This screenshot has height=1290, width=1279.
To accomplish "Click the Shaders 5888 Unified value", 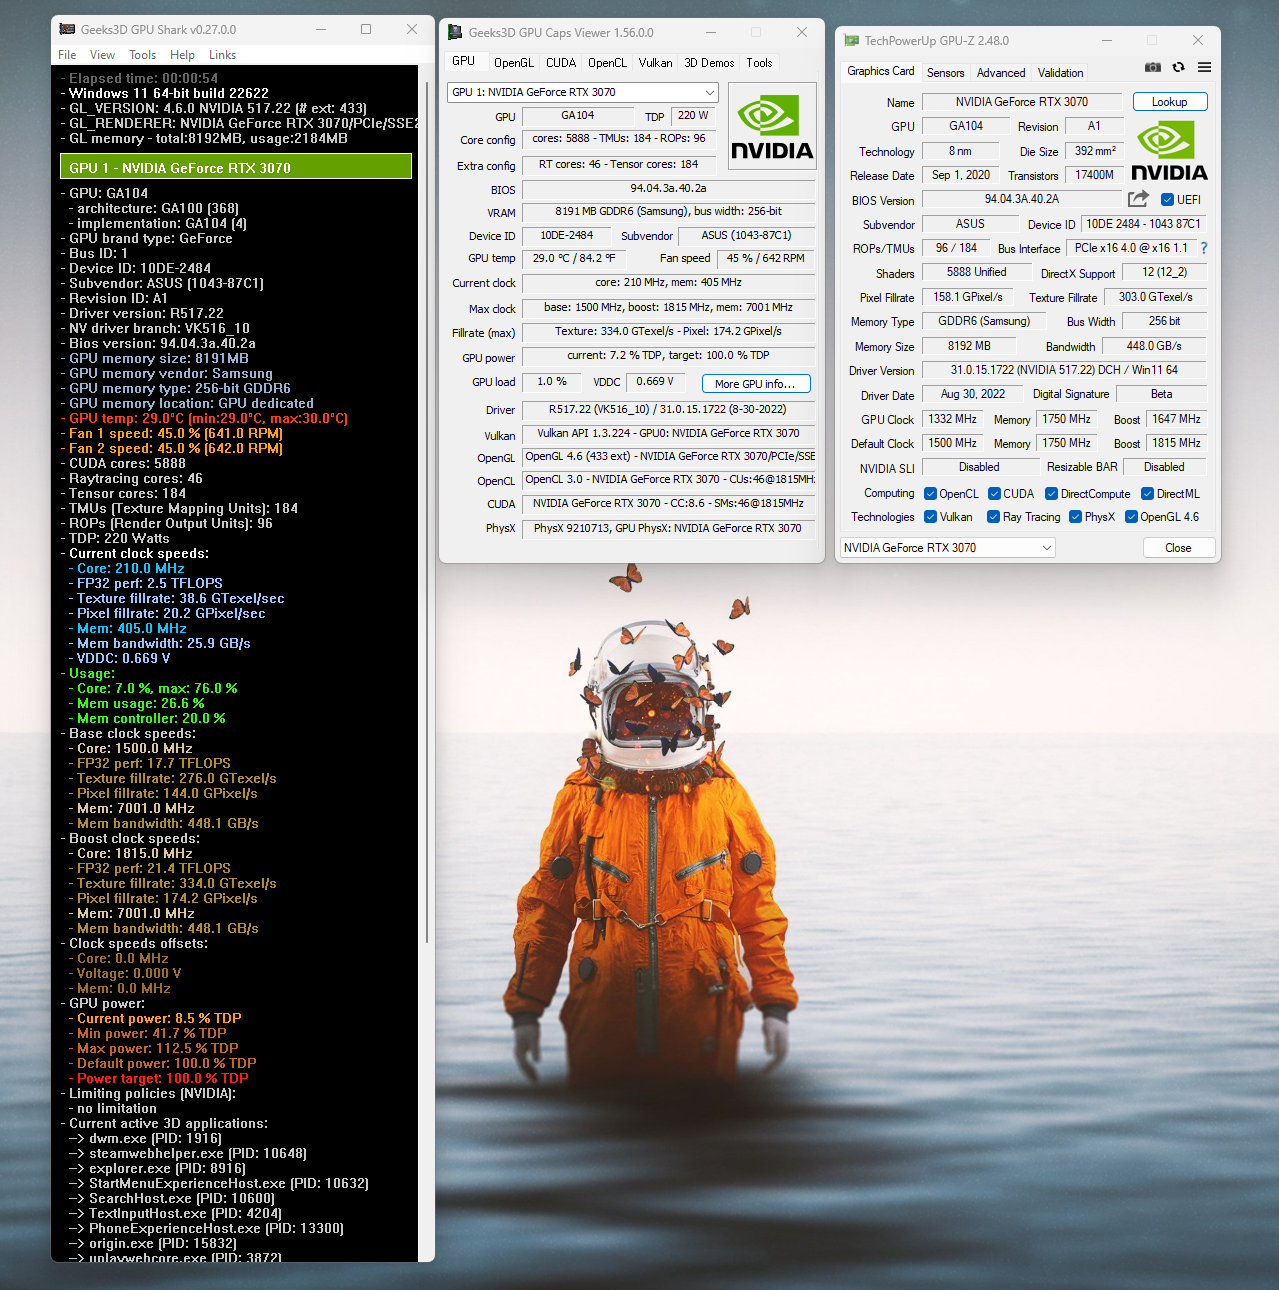I will click(x=976, y=272).
